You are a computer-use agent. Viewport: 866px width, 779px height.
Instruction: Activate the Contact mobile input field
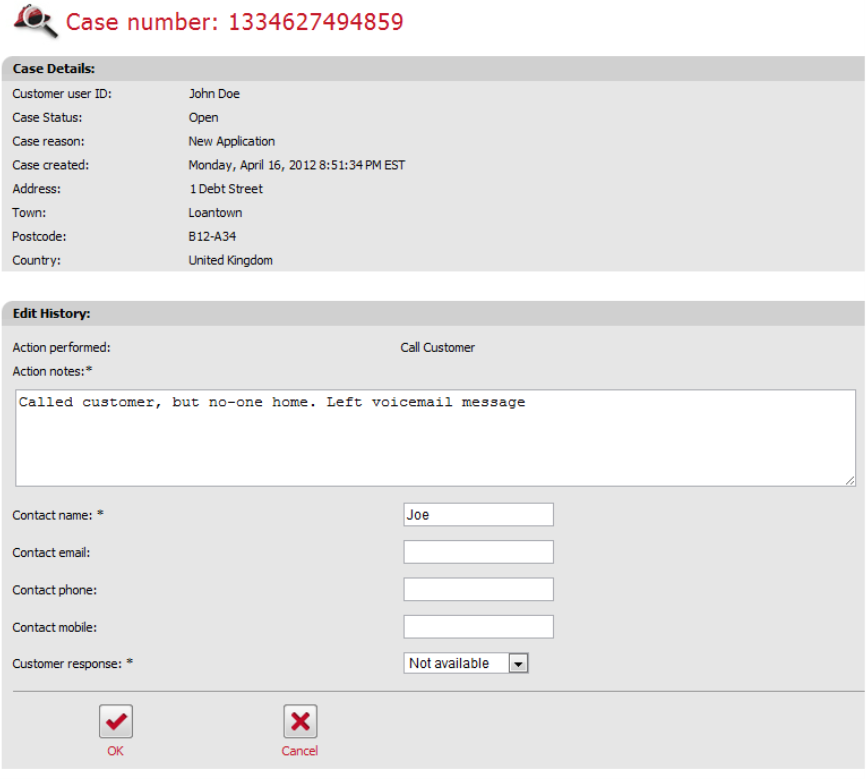coord(478,627)
